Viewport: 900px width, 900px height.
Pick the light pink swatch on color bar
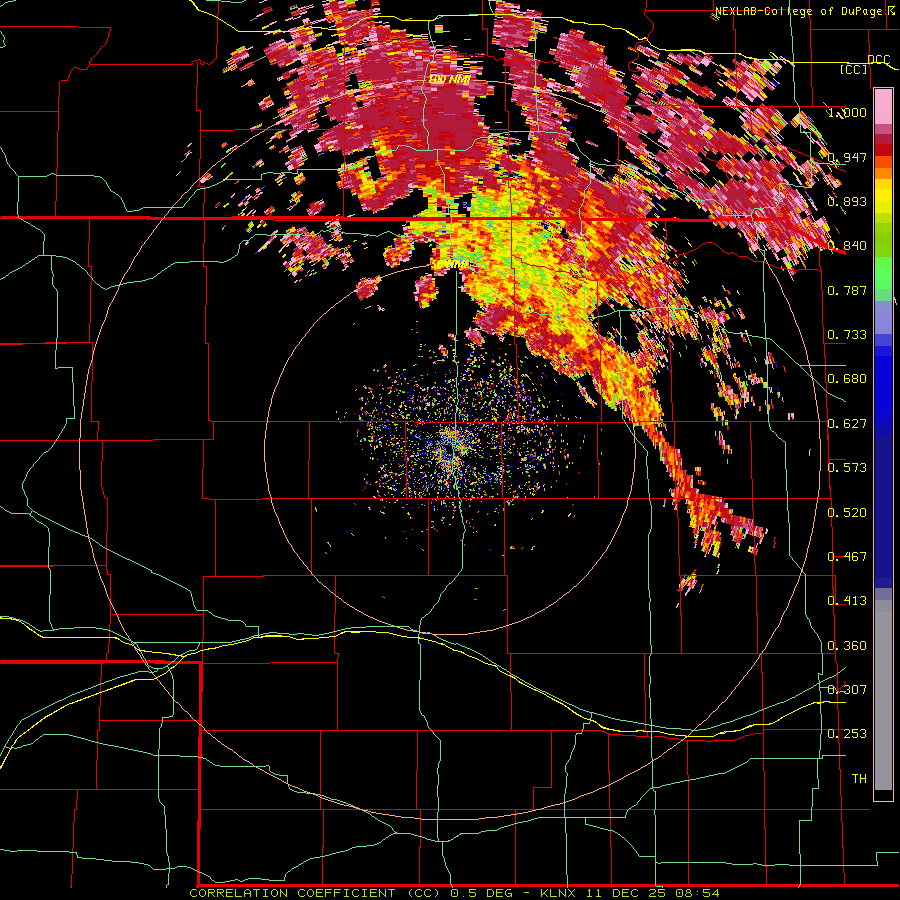(x=883, y=107)
